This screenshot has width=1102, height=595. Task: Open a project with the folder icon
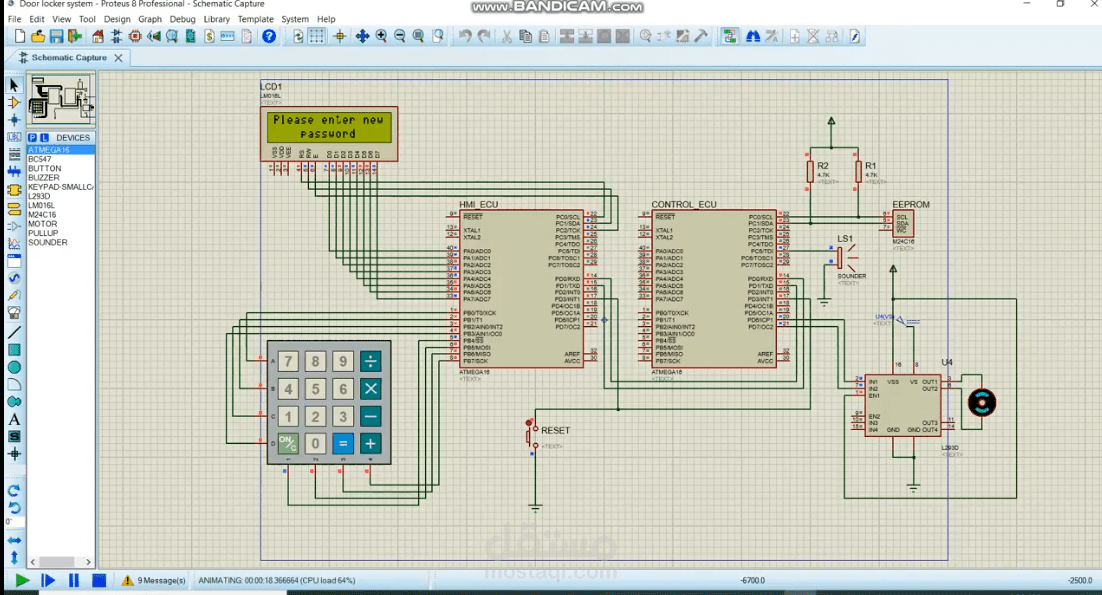(38, 37)
